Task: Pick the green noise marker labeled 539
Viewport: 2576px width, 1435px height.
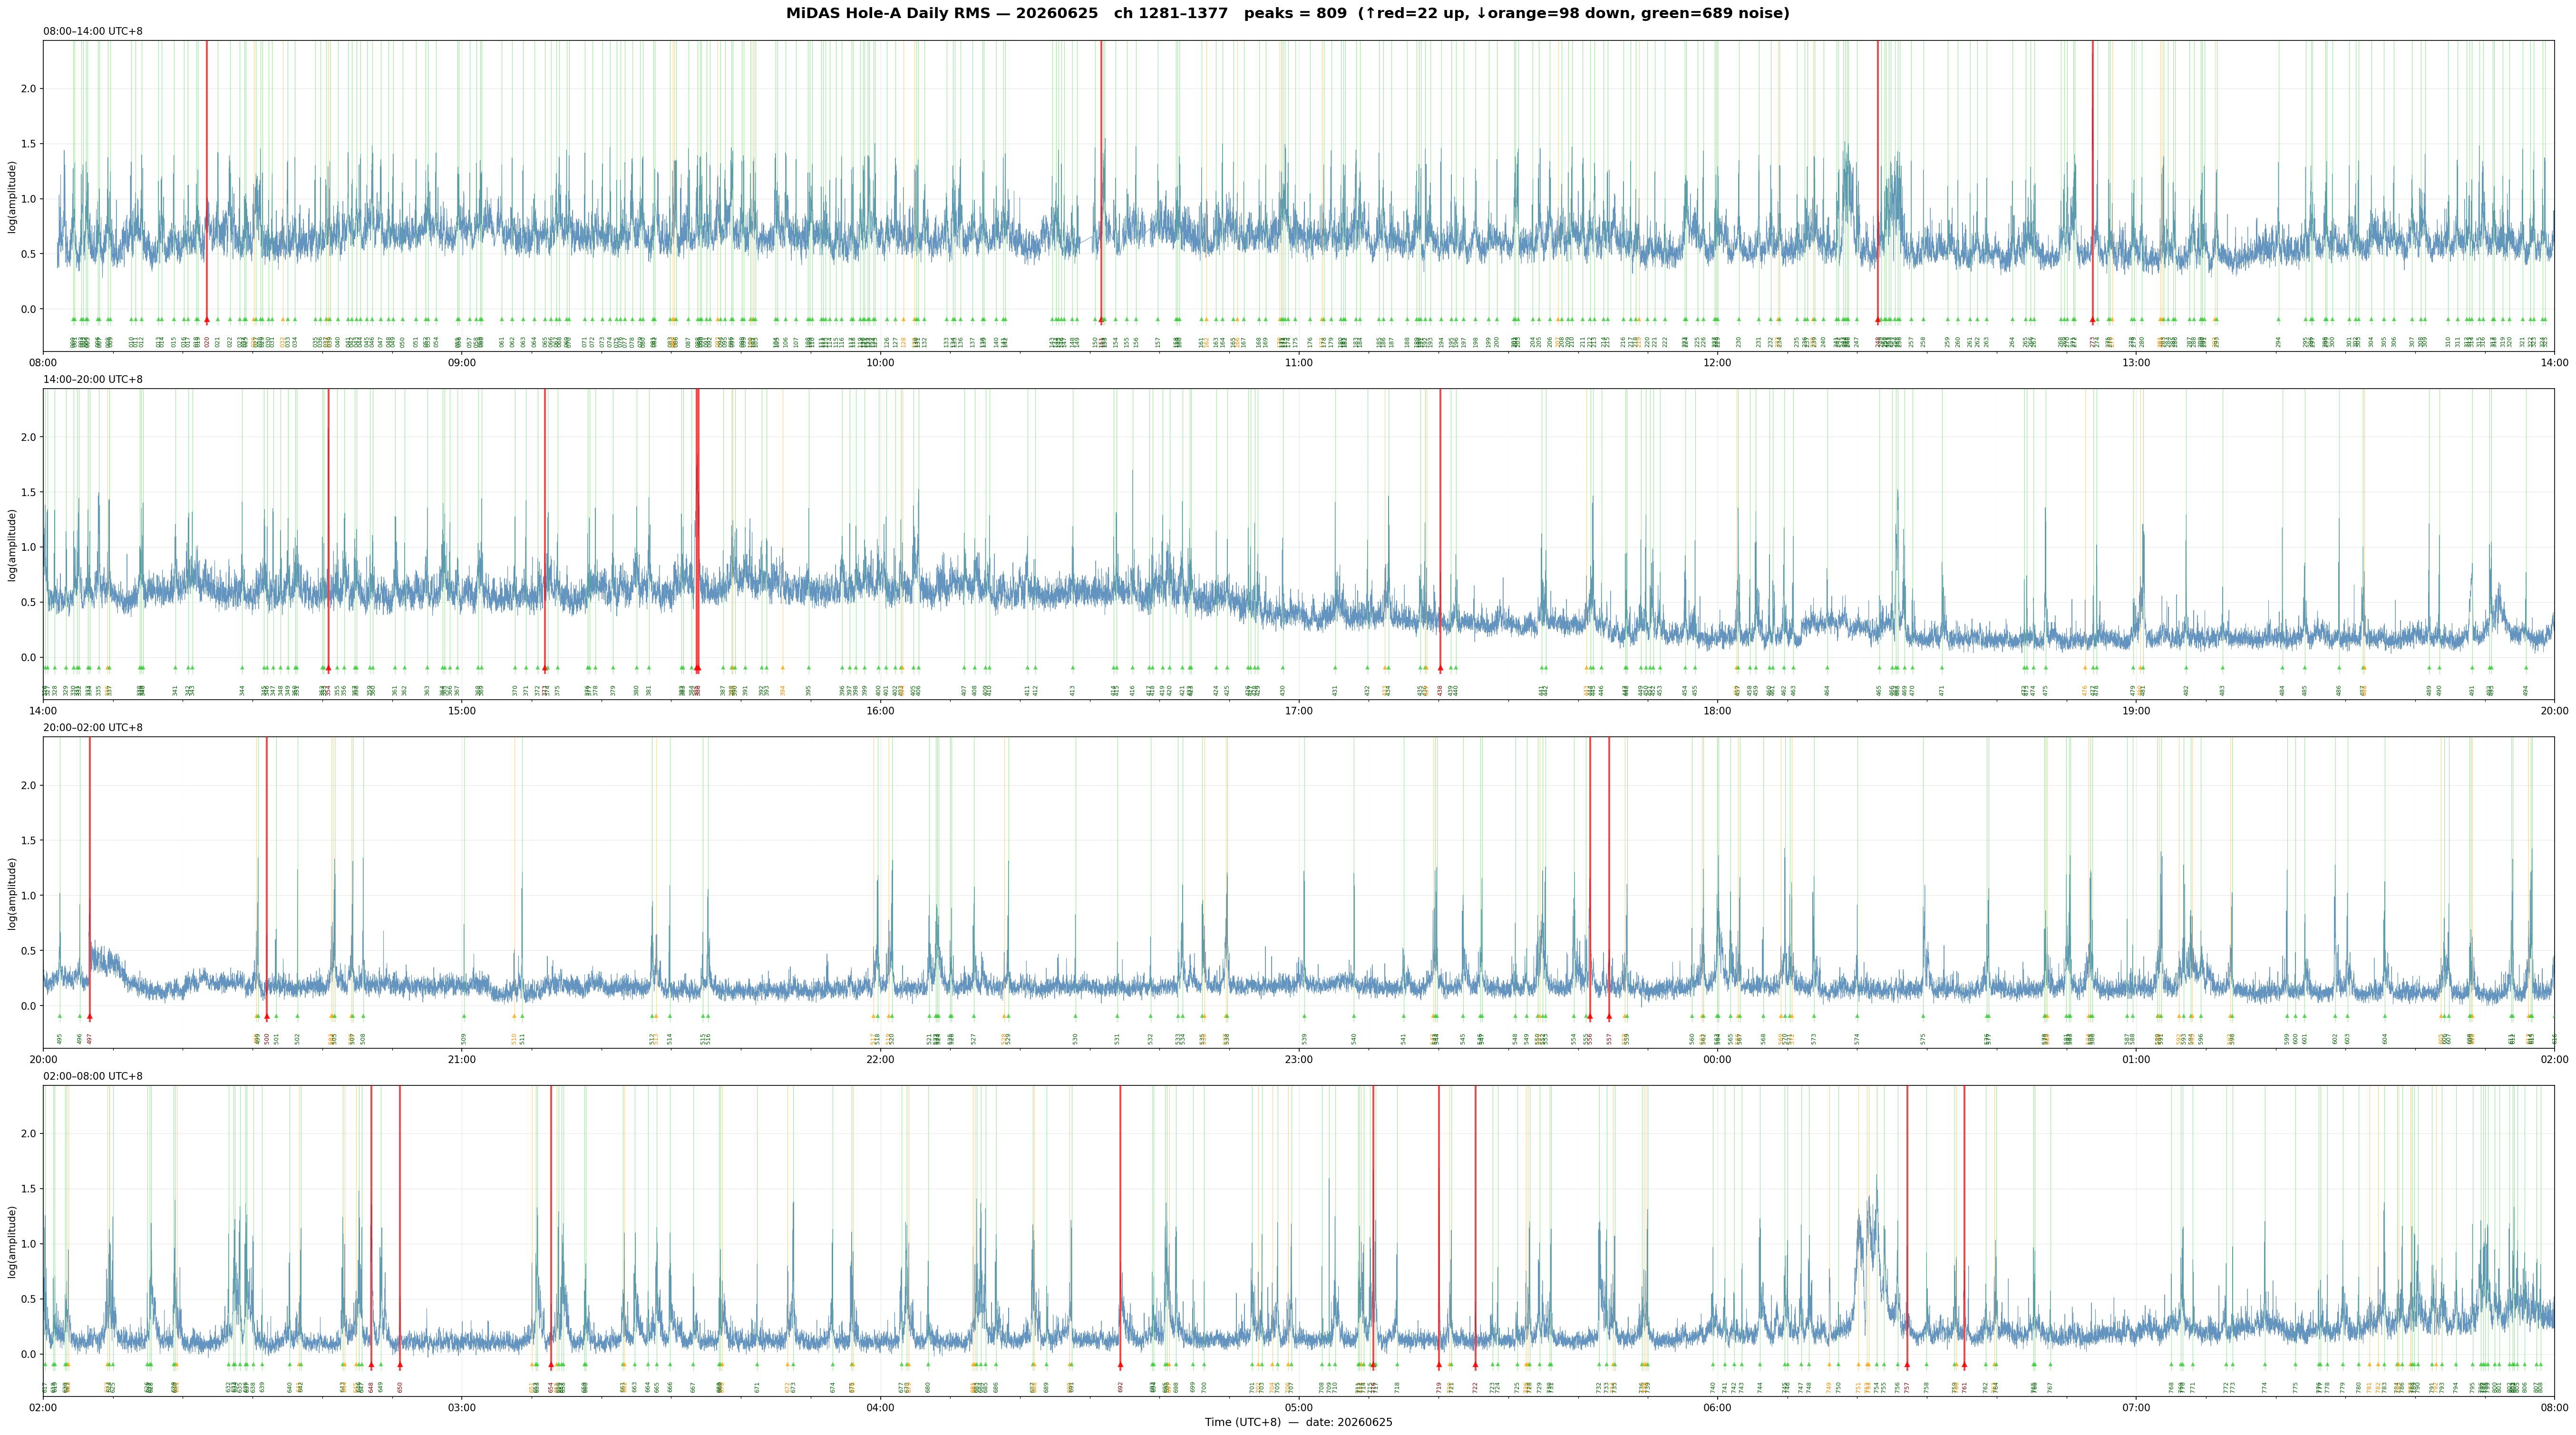Action: click(1304, 1017)
